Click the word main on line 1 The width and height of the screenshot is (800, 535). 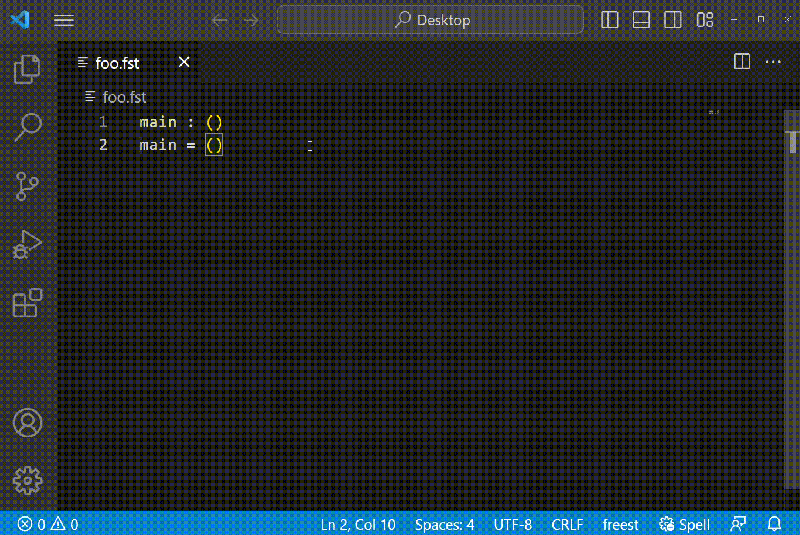158,122
